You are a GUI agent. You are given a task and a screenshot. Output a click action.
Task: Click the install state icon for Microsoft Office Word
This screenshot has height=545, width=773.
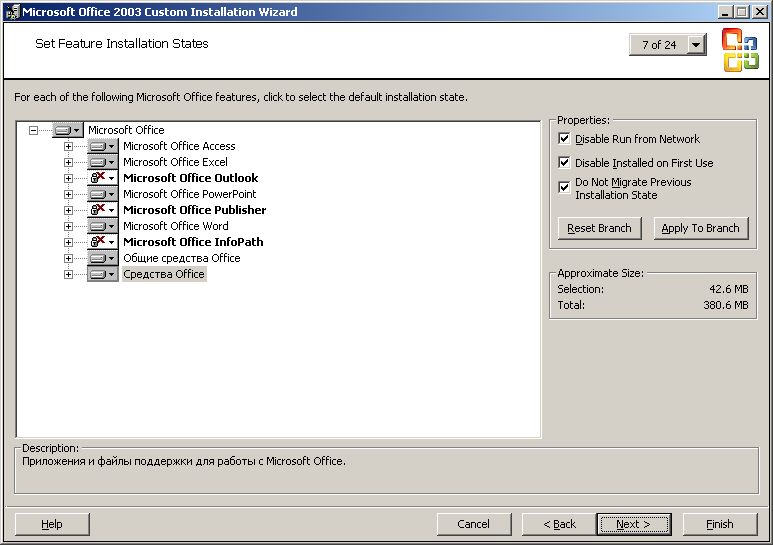(x=102, y=226)
